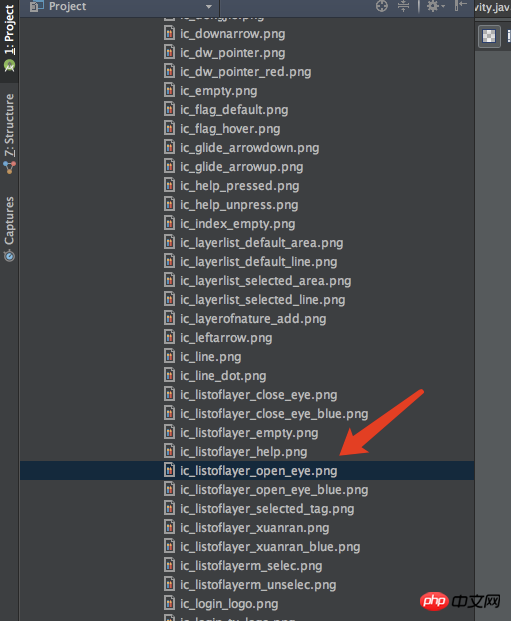
Task: Switch to the 1: Project tool tab
Action: coord(10,30)
